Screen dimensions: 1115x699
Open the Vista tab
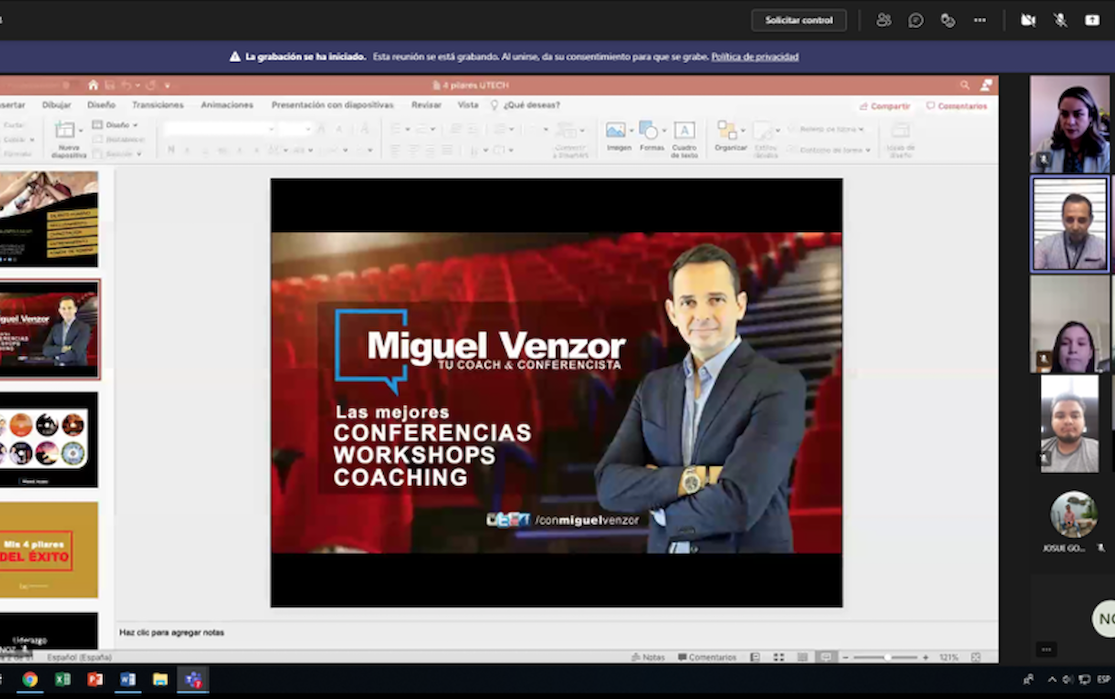click(468, 105)
